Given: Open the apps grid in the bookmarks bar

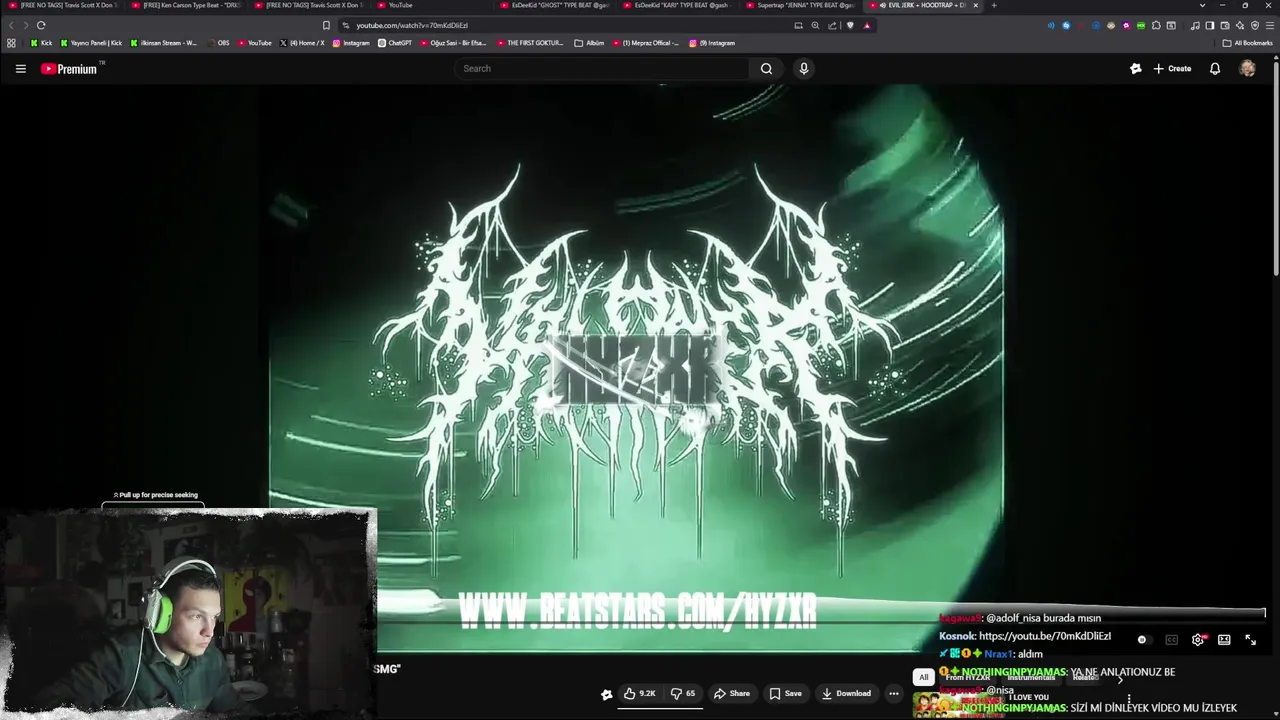Looking at the screenshot, I should tap(11, 43).
